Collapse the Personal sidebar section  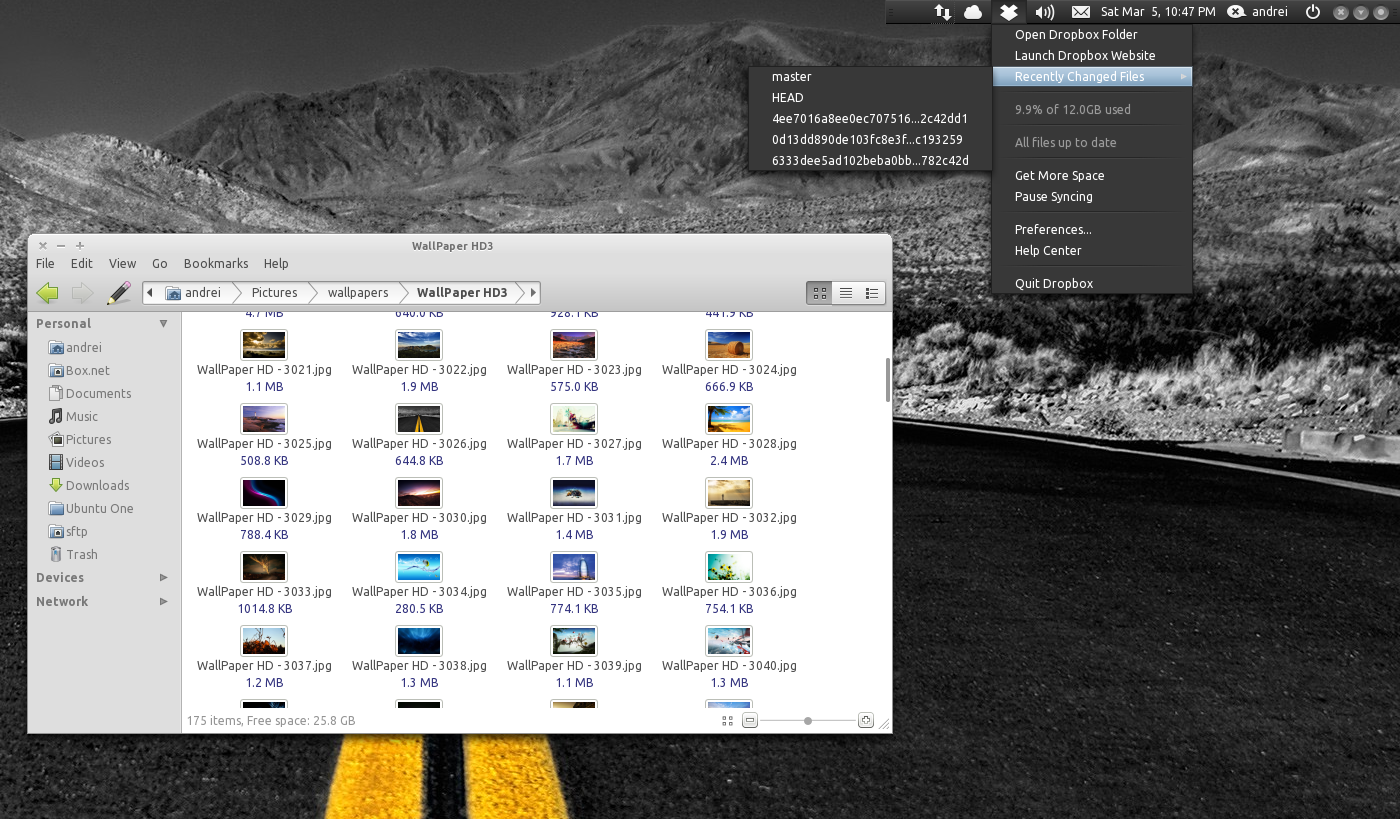(164, 324)
